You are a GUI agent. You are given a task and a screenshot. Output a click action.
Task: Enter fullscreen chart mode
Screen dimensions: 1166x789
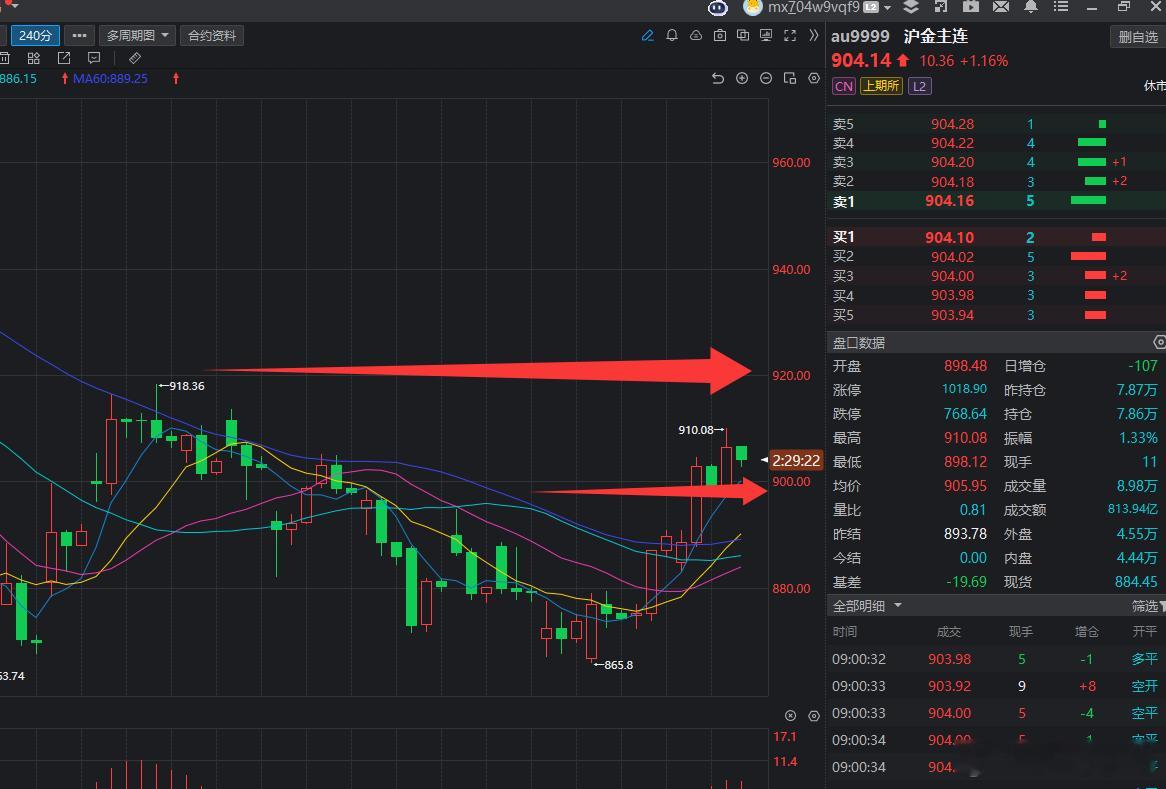790,36
